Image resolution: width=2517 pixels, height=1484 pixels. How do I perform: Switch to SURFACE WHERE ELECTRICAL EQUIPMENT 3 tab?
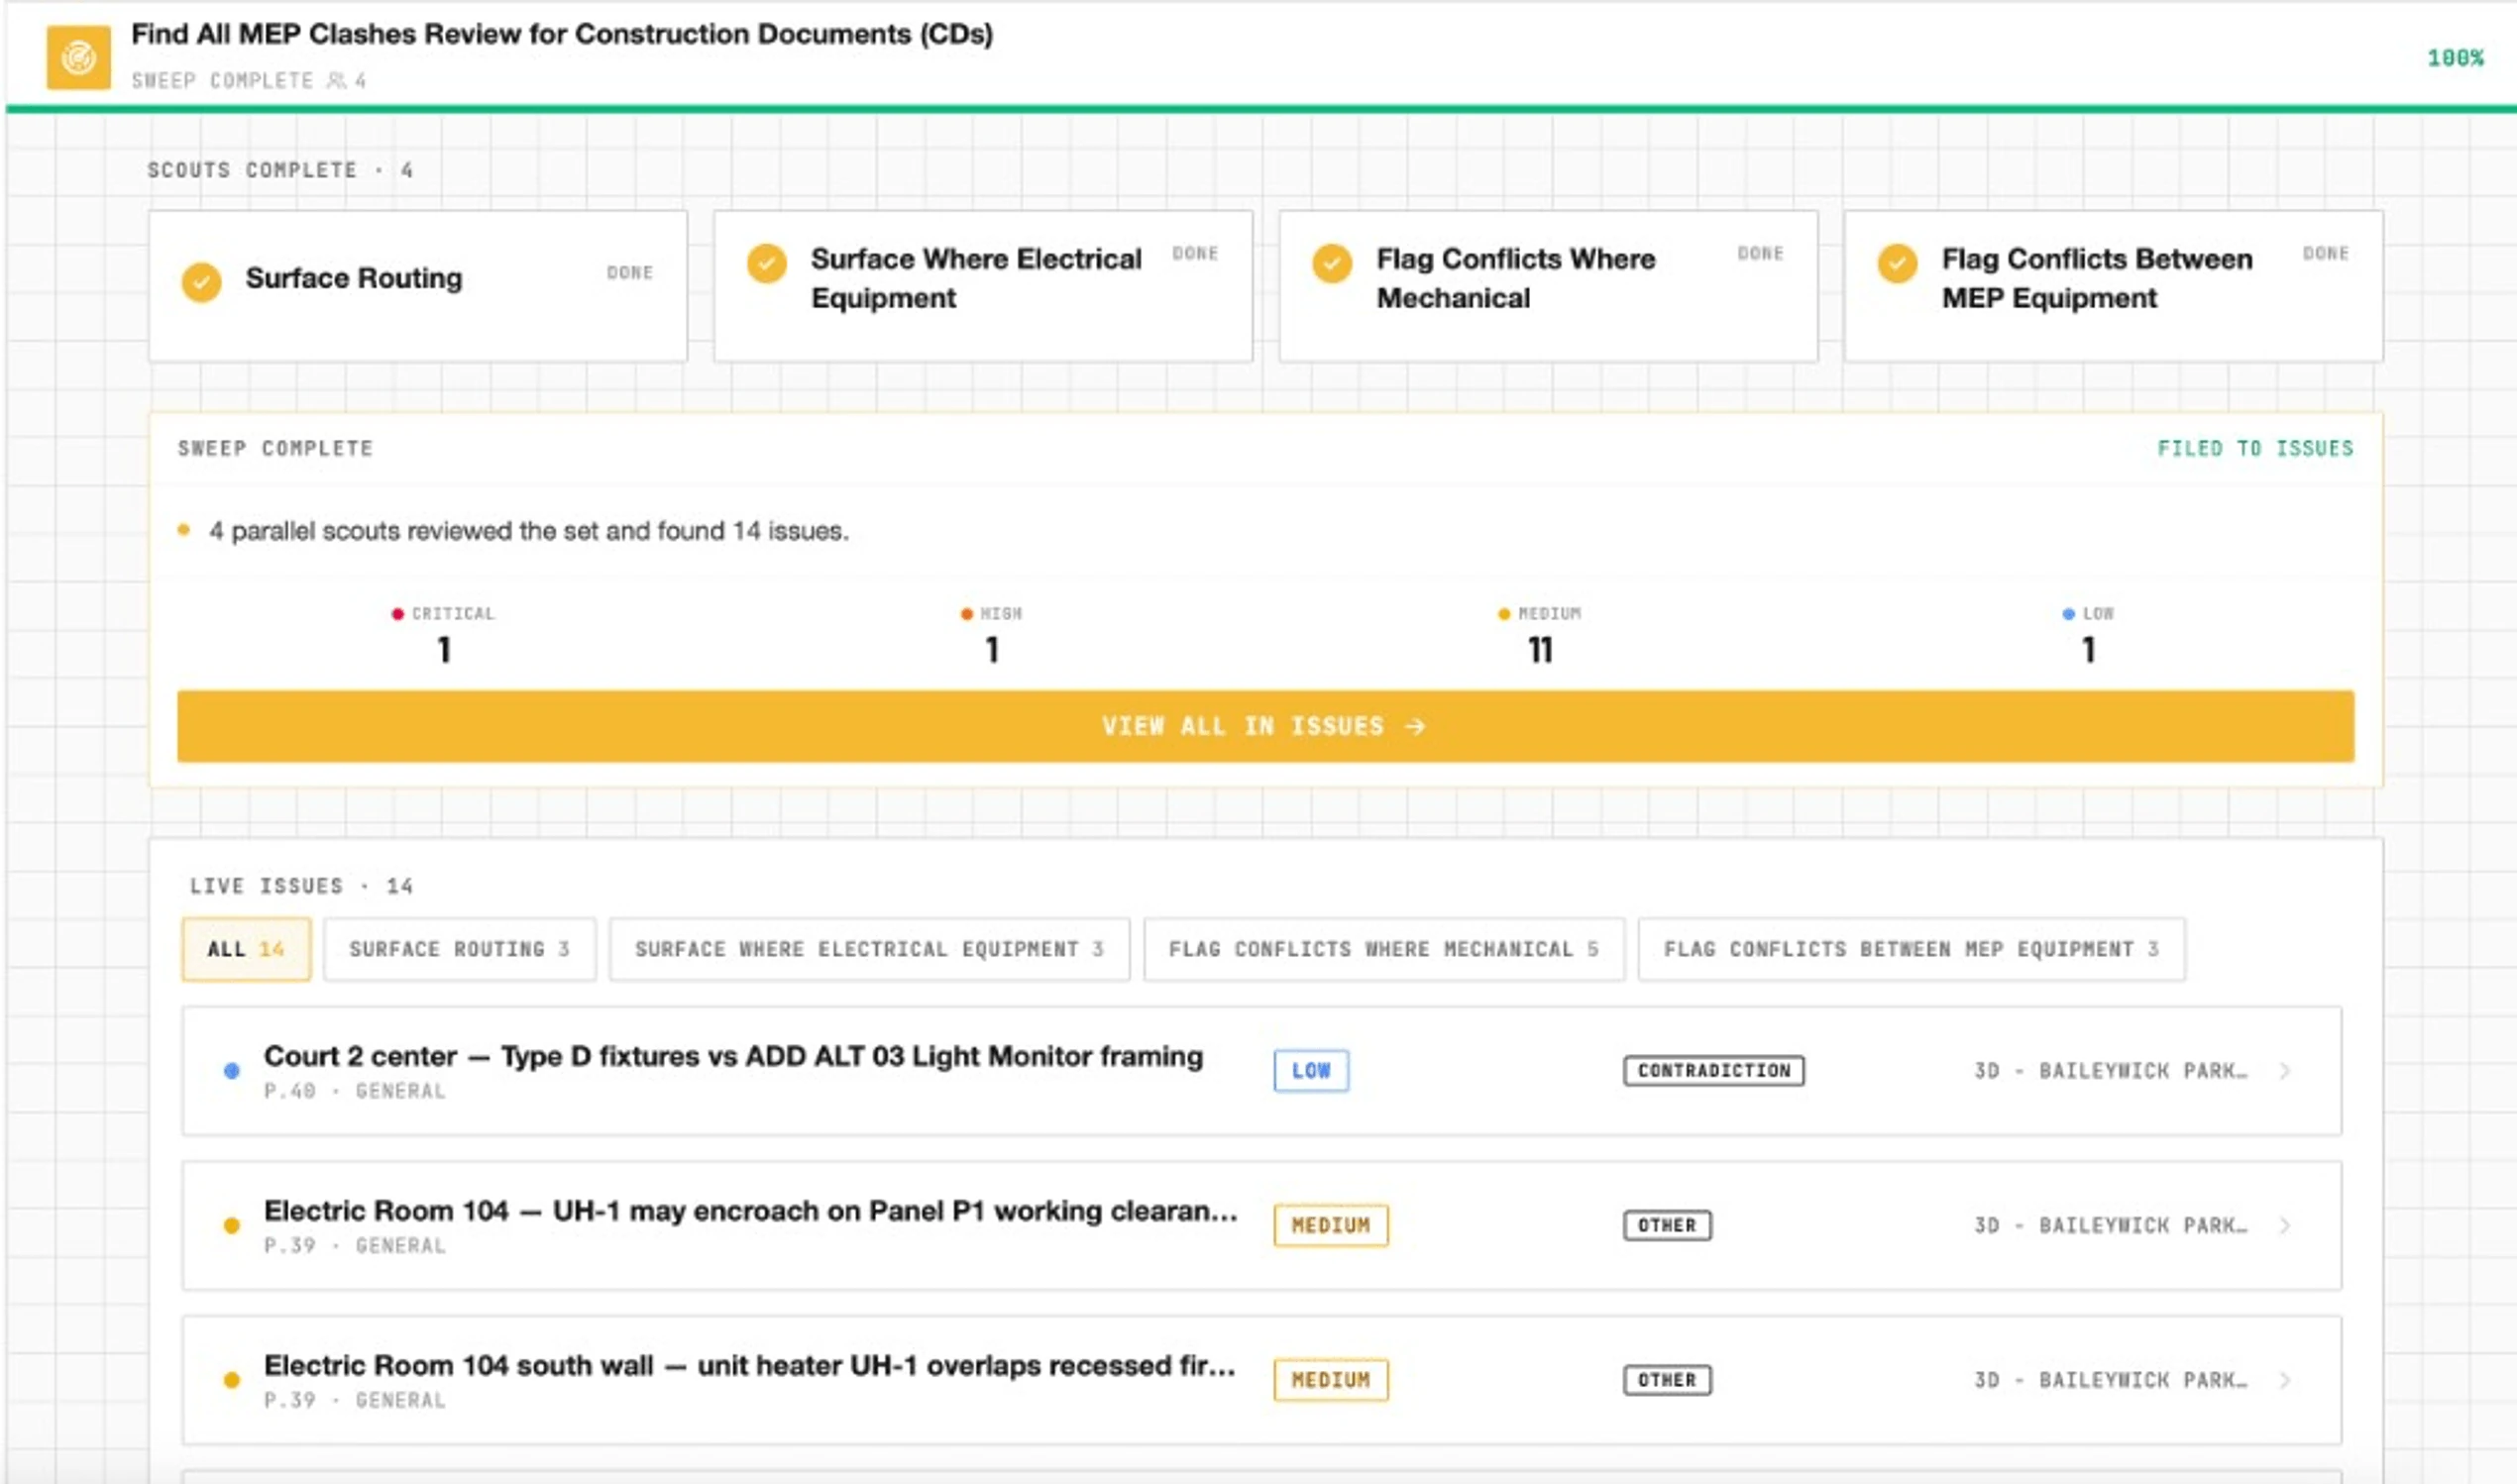coord(869,949)
